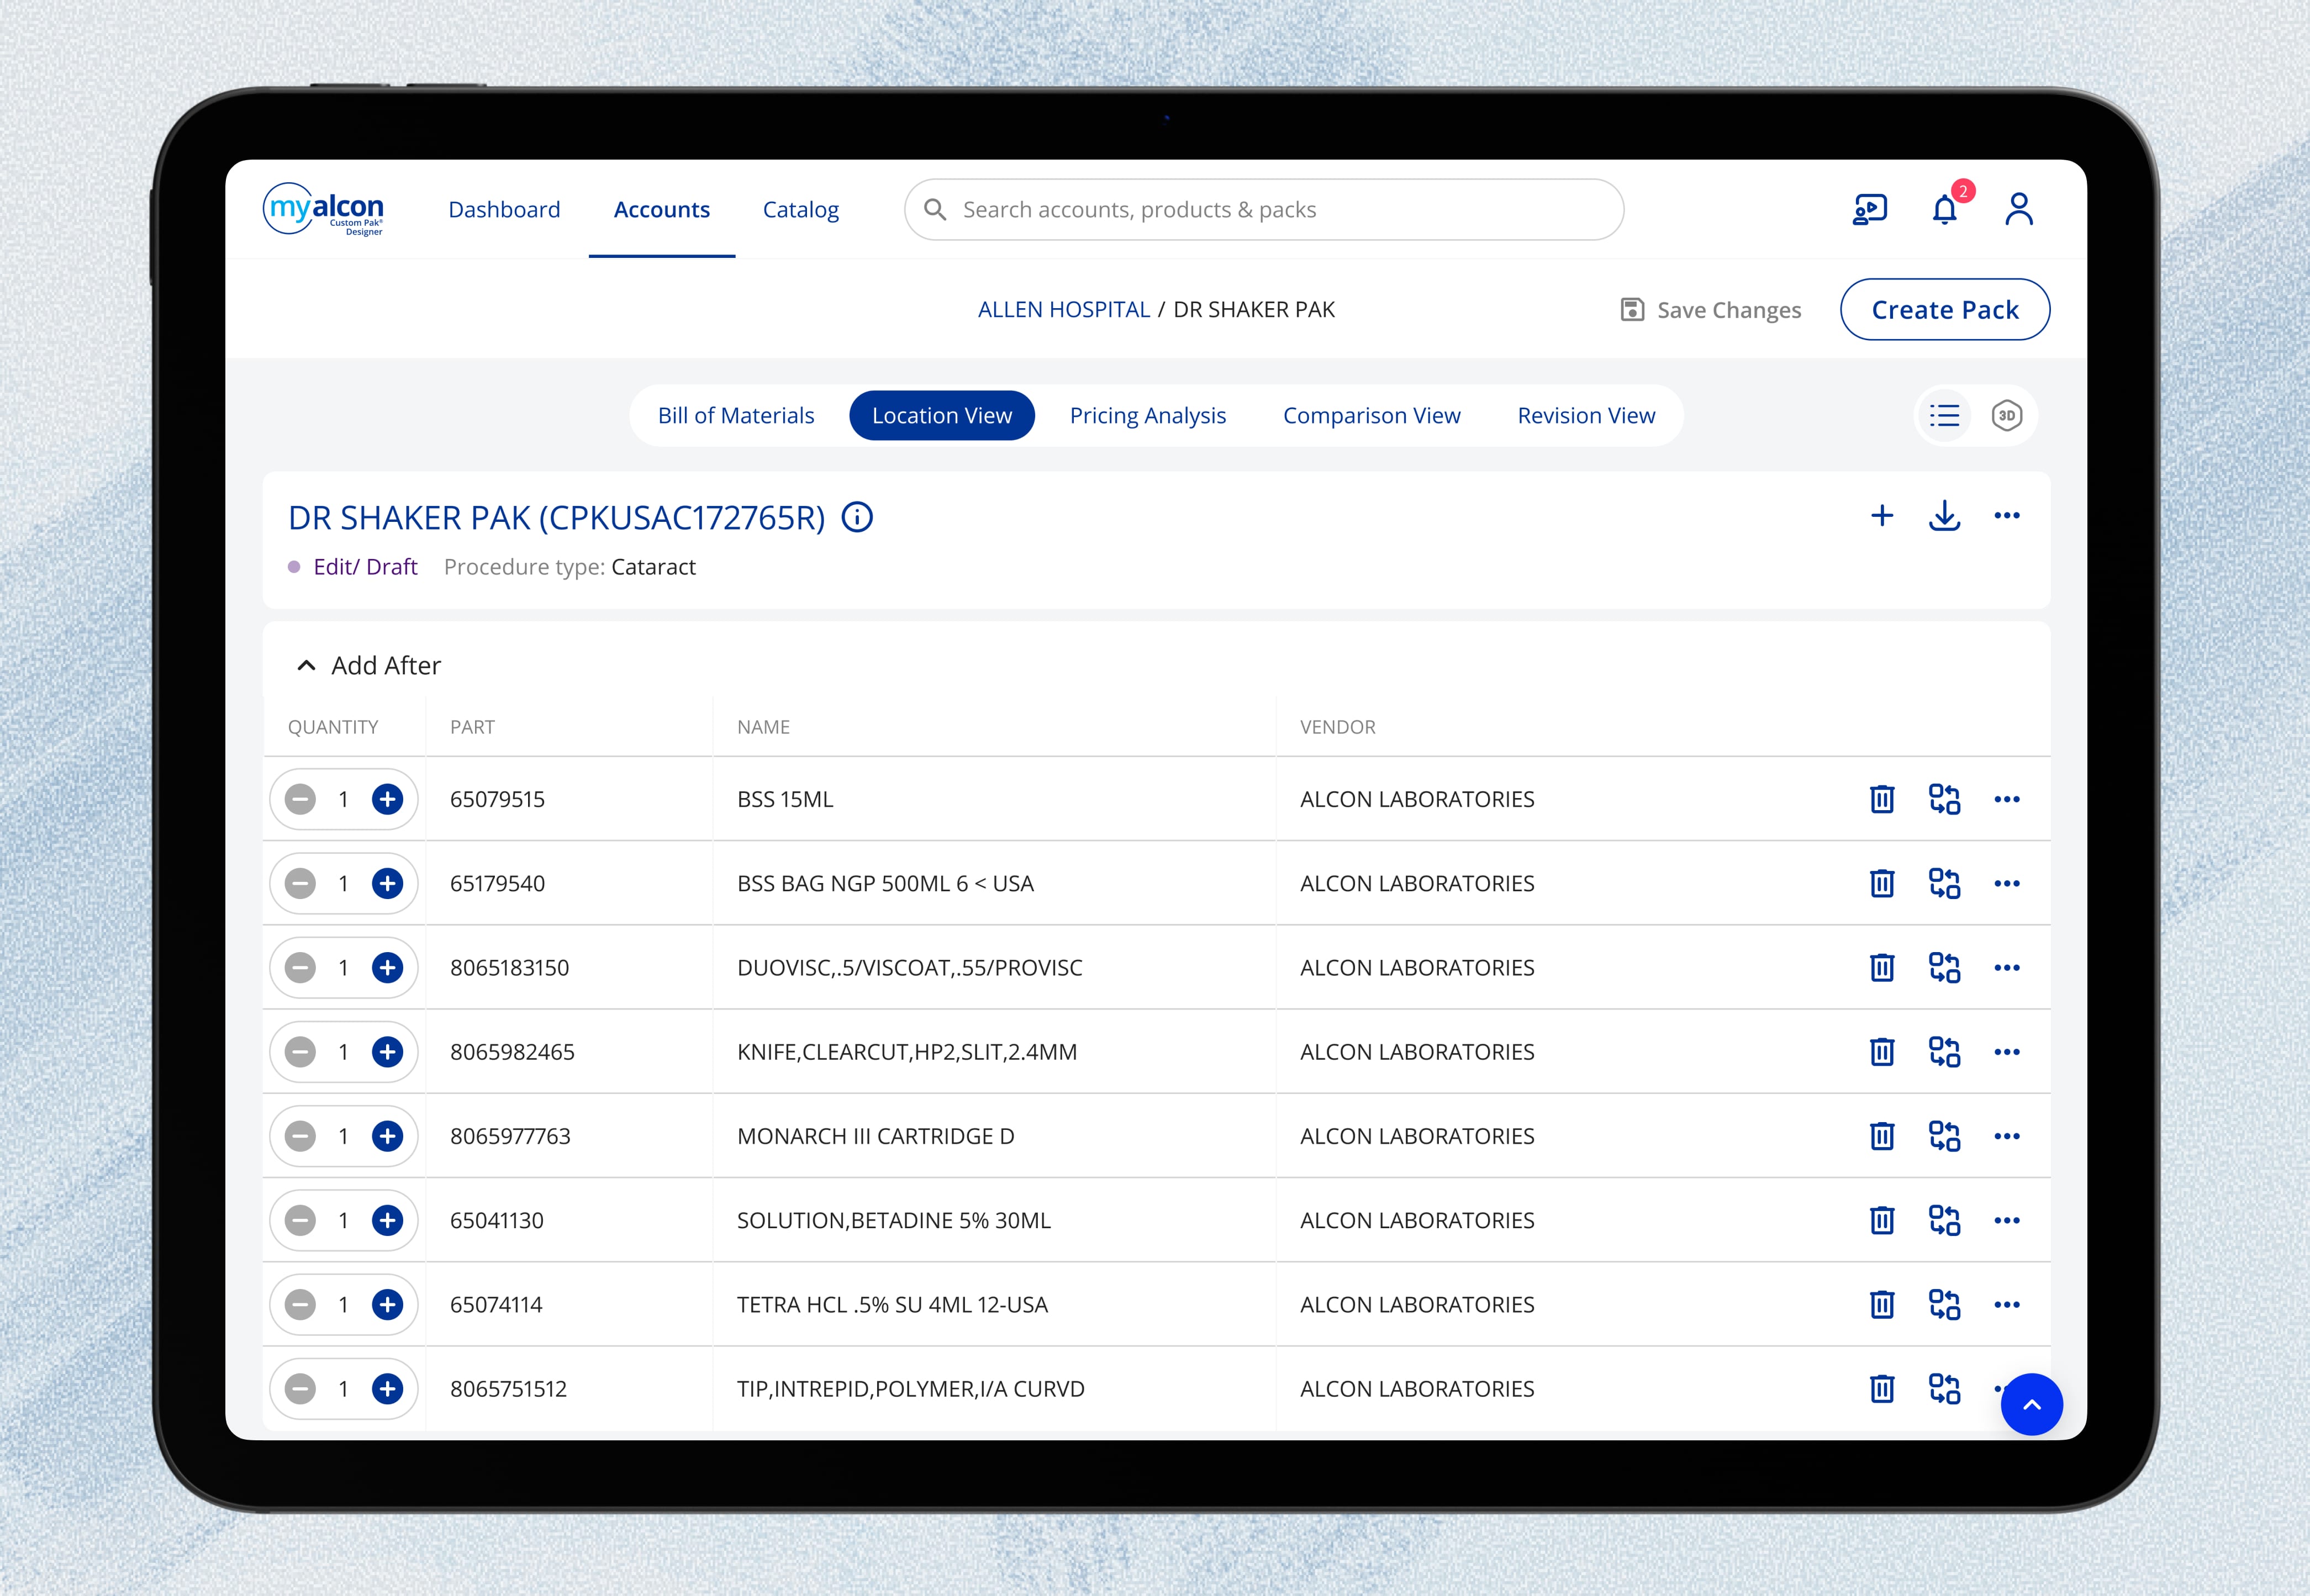
Task: Swap the TETRA HCL item
Action: [x=1944, y=1304]
